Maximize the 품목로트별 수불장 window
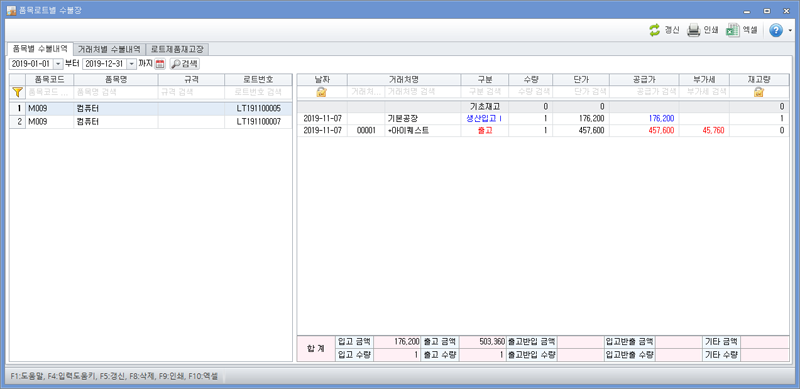 [767, 10]
